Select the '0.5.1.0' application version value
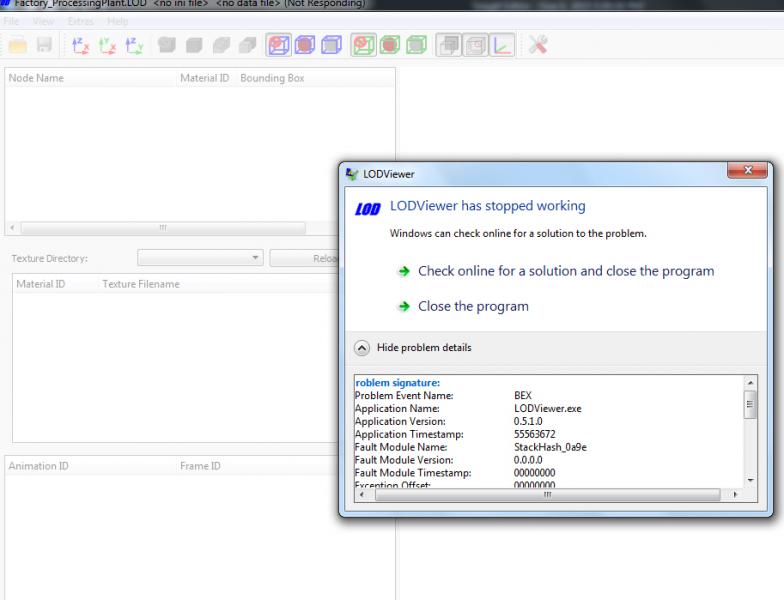 pyautogui.click(x=528, y=422)
